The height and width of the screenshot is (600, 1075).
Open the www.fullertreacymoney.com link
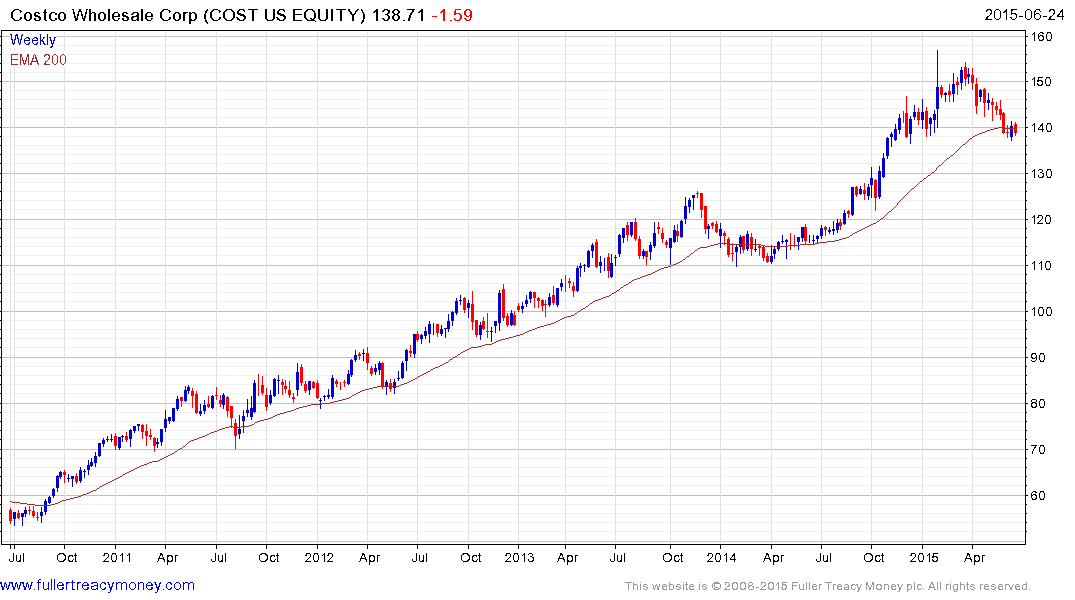(98, 585)
